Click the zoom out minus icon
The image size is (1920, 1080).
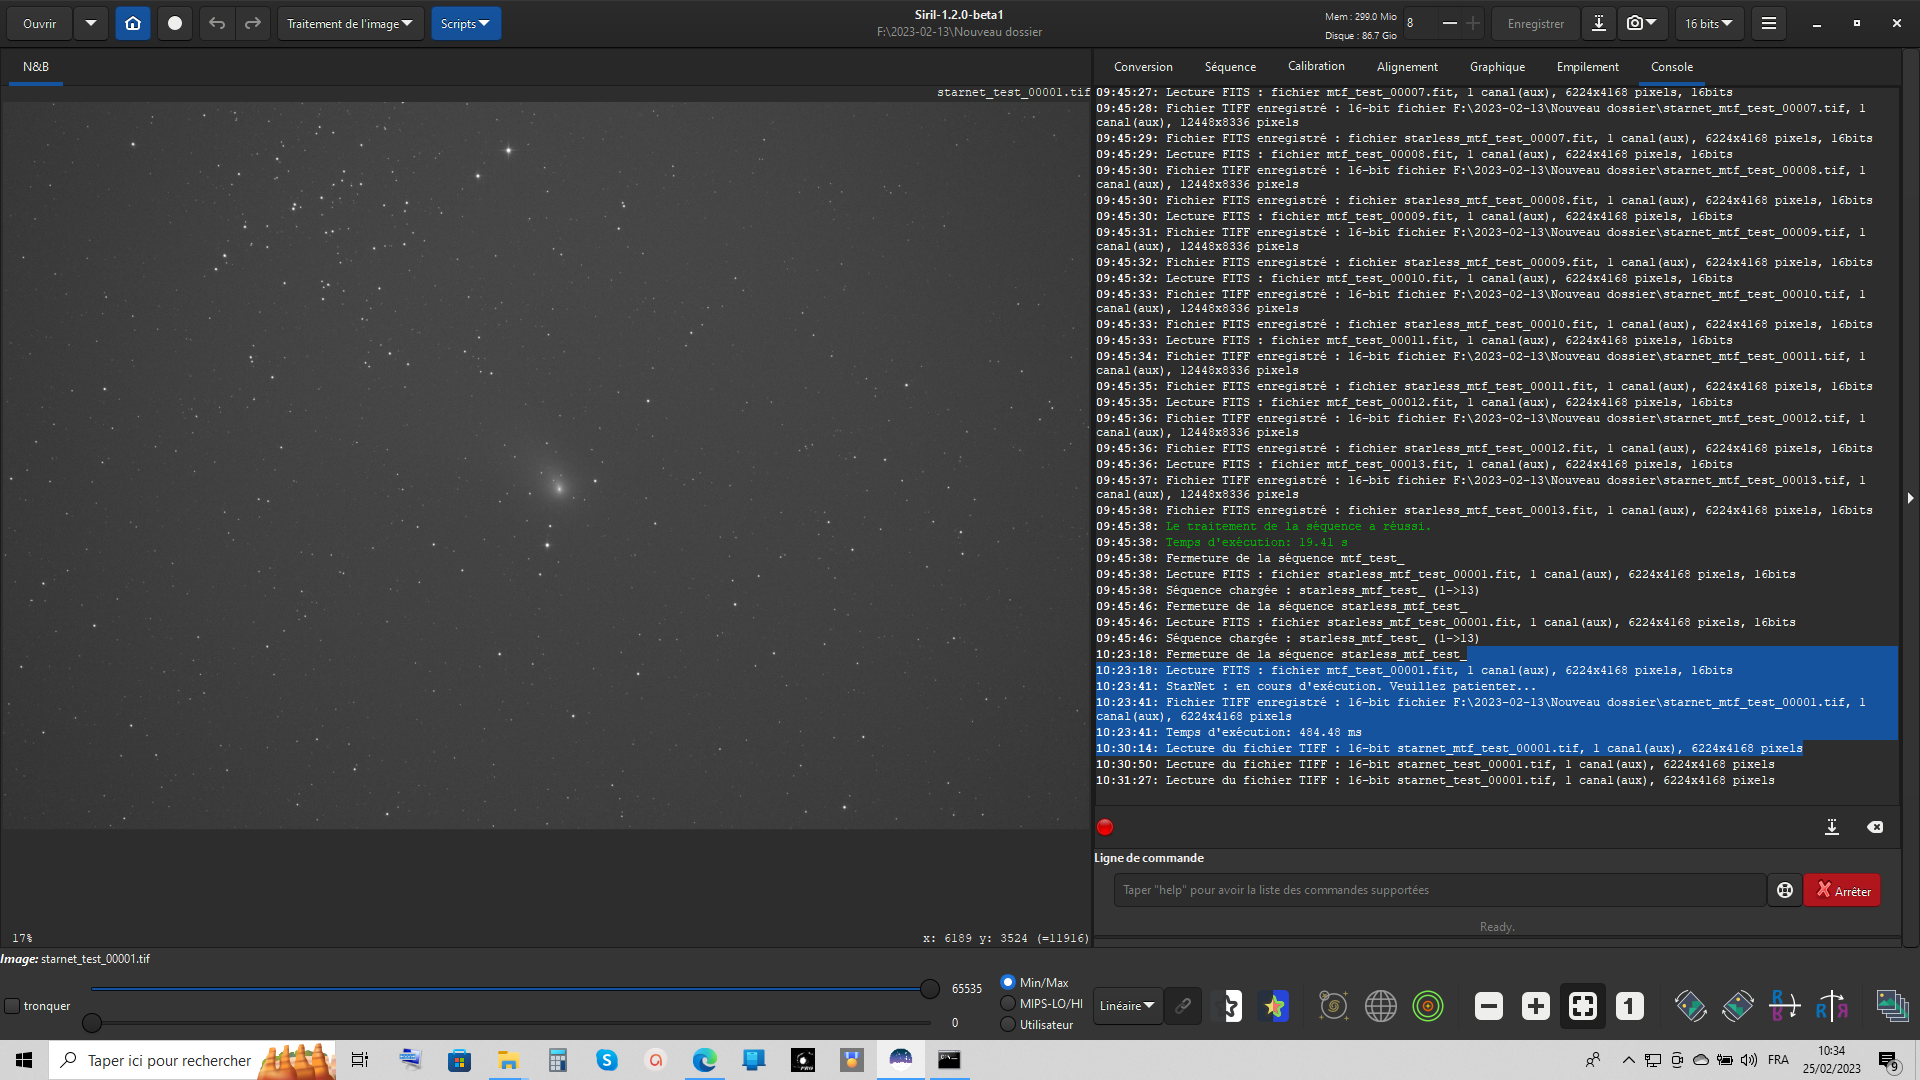pyautogui.click(x=1488, y=1006)
